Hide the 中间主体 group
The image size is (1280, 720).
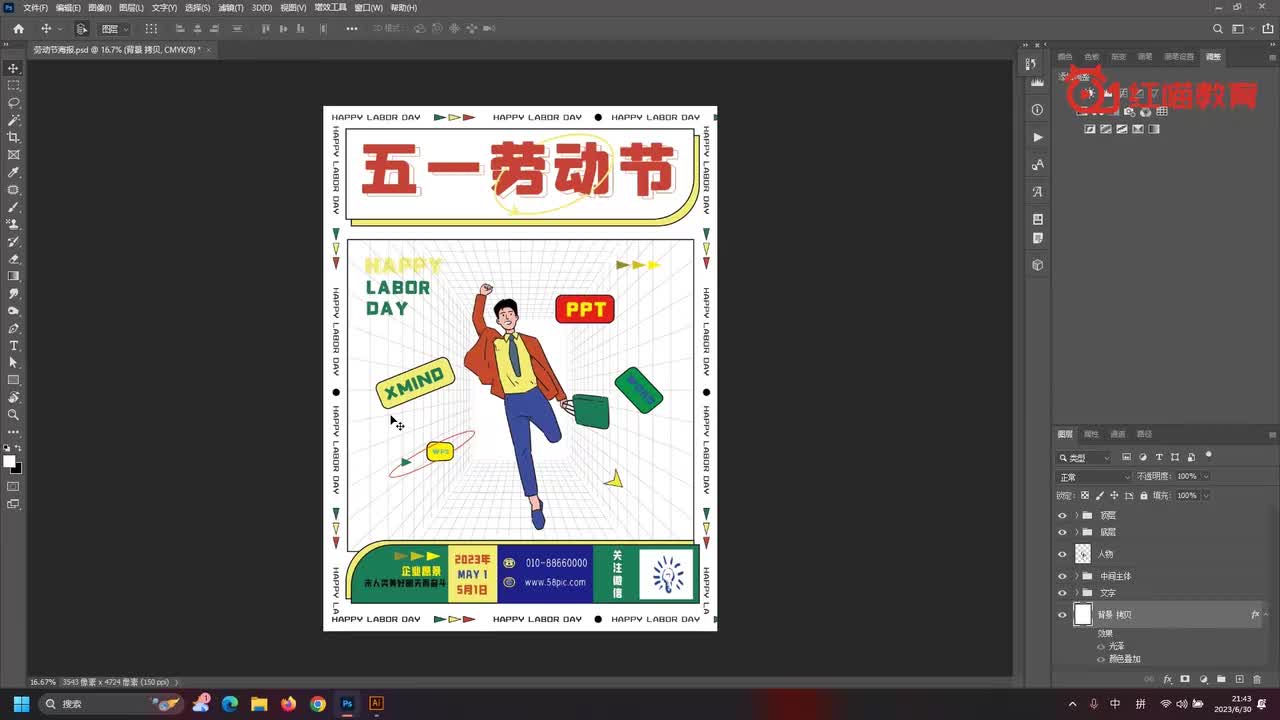(x=1062, y=576)
